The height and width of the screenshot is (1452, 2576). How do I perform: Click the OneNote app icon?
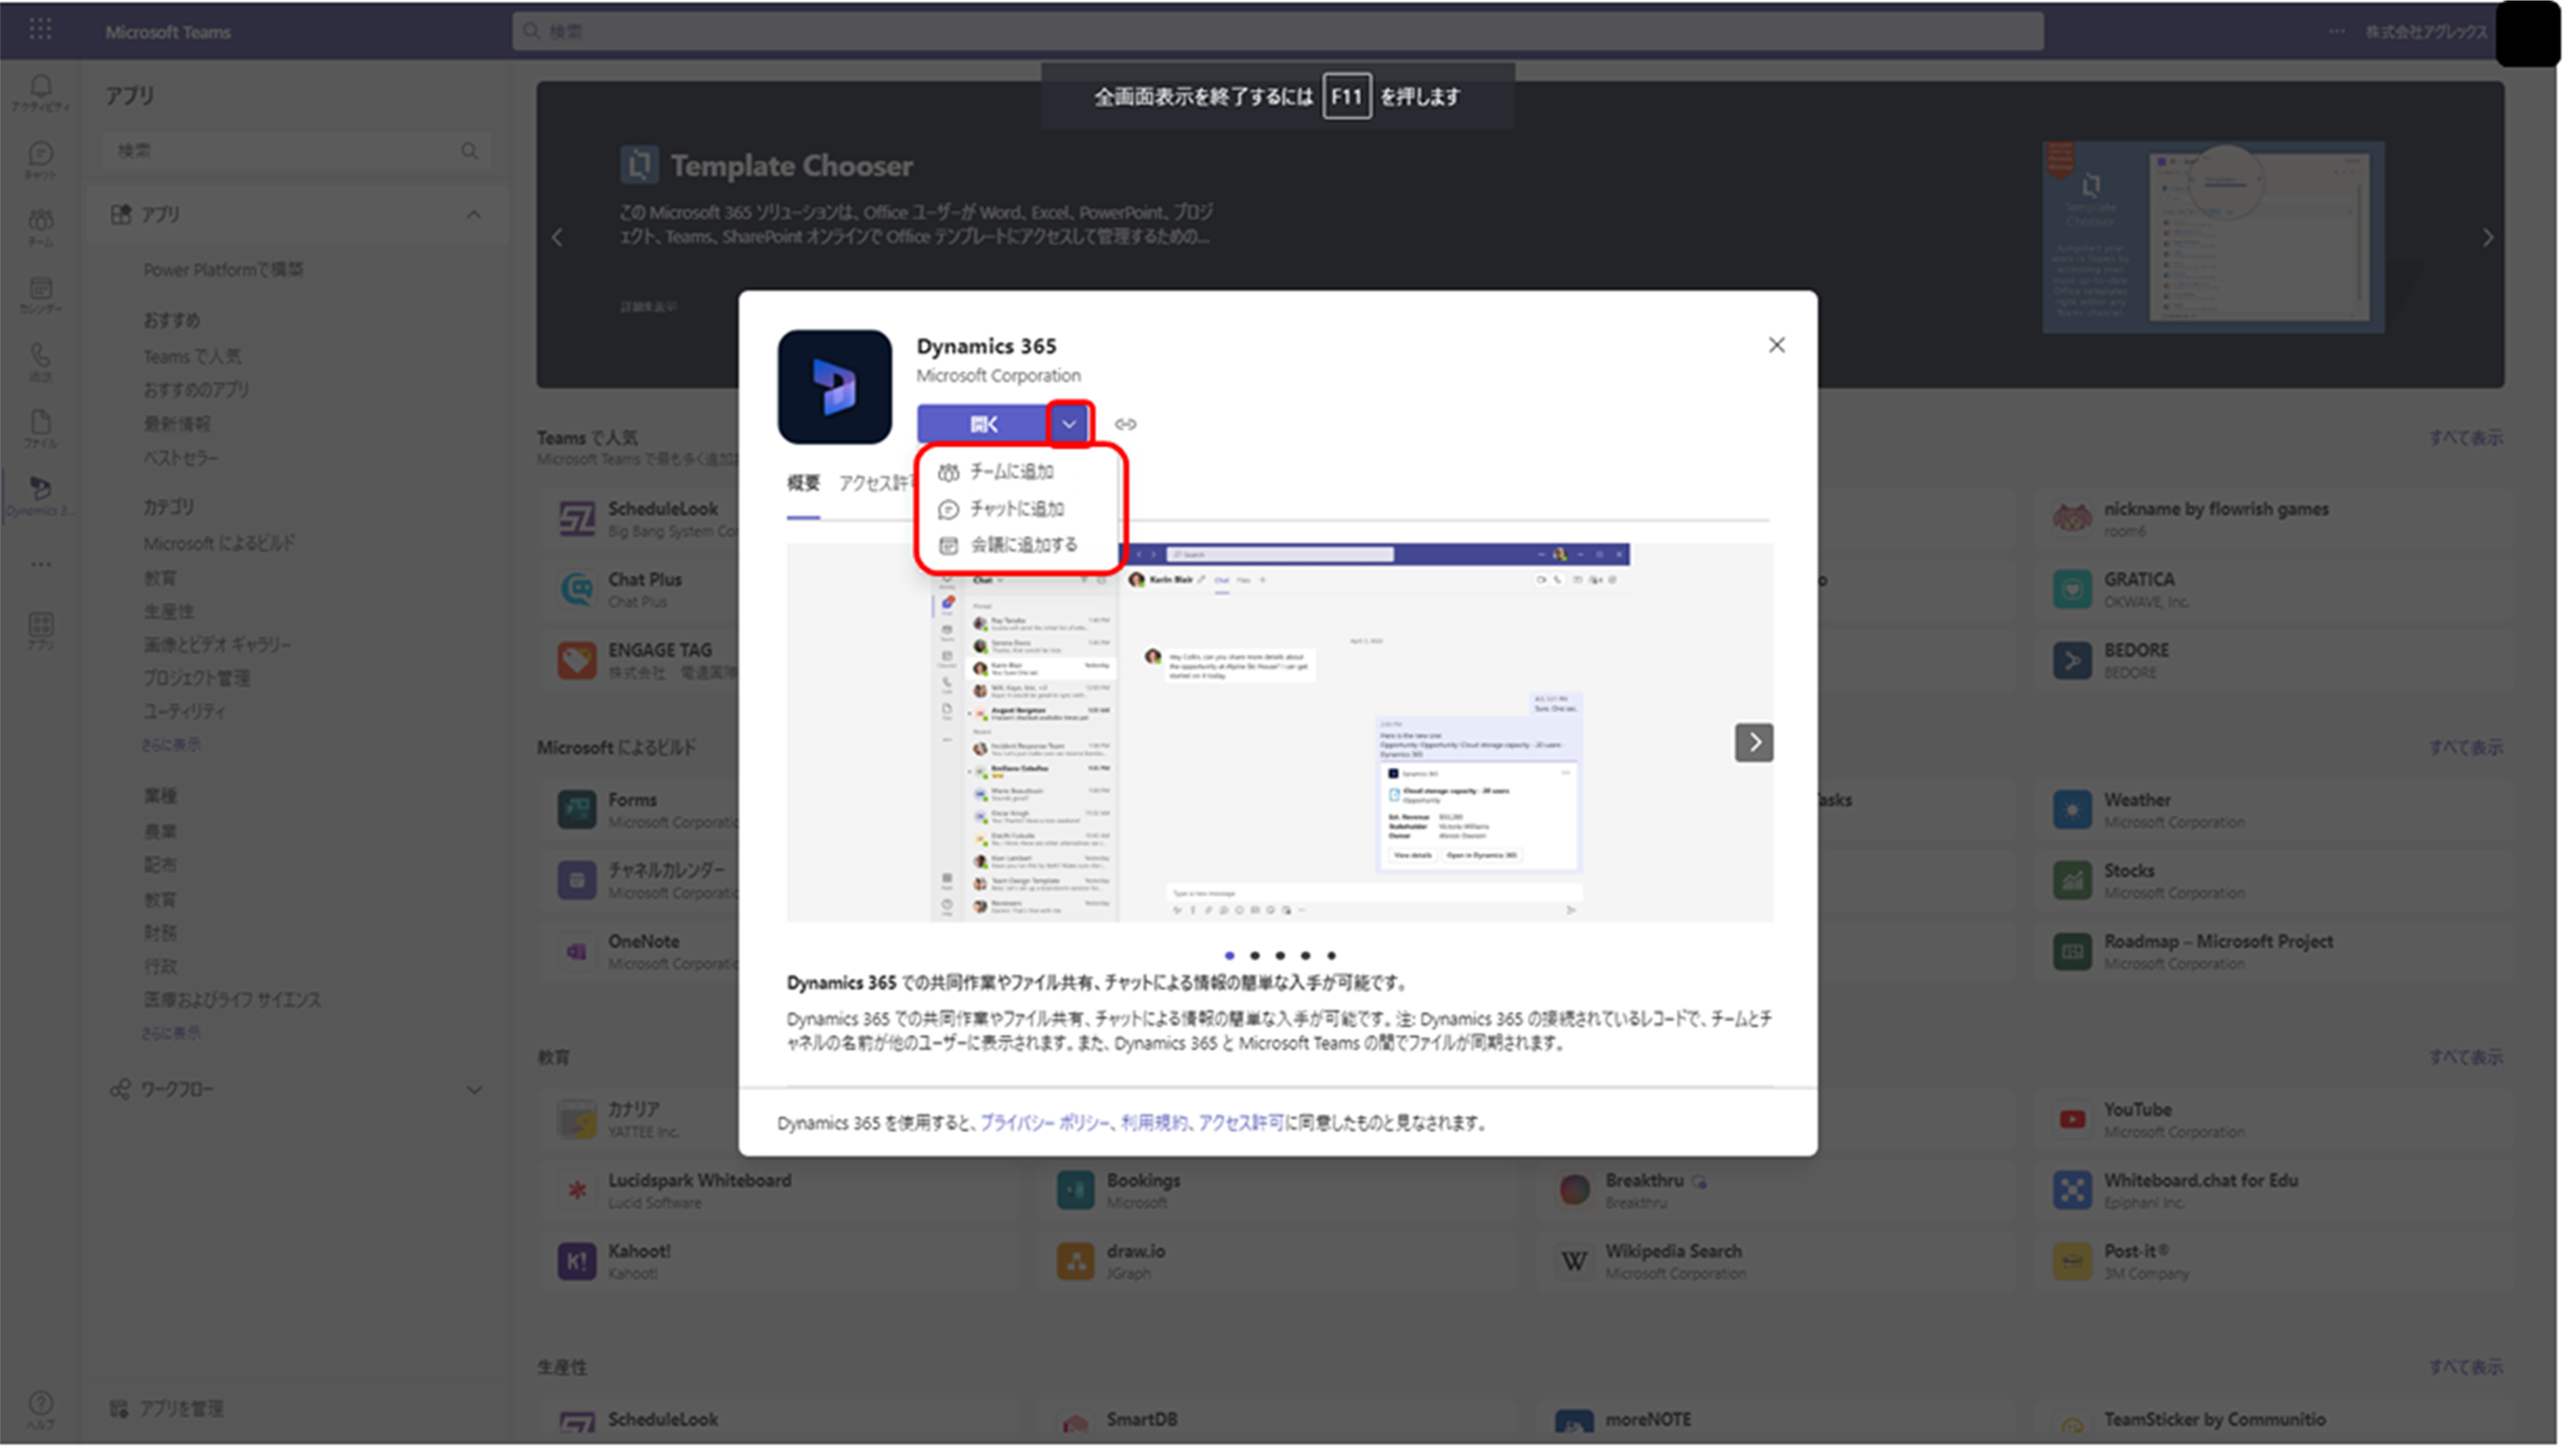[577, 951]
